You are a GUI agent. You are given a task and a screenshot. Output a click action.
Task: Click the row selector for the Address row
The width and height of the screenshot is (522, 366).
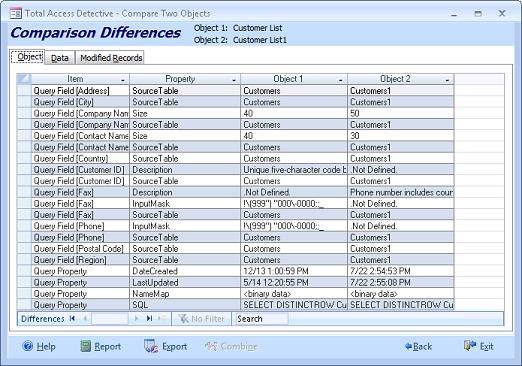(x=24, y=91)
